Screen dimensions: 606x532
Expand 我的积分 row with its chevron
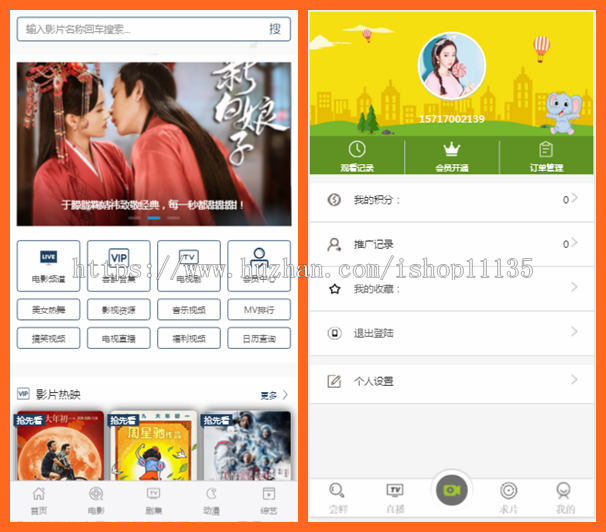pos(574,198)
